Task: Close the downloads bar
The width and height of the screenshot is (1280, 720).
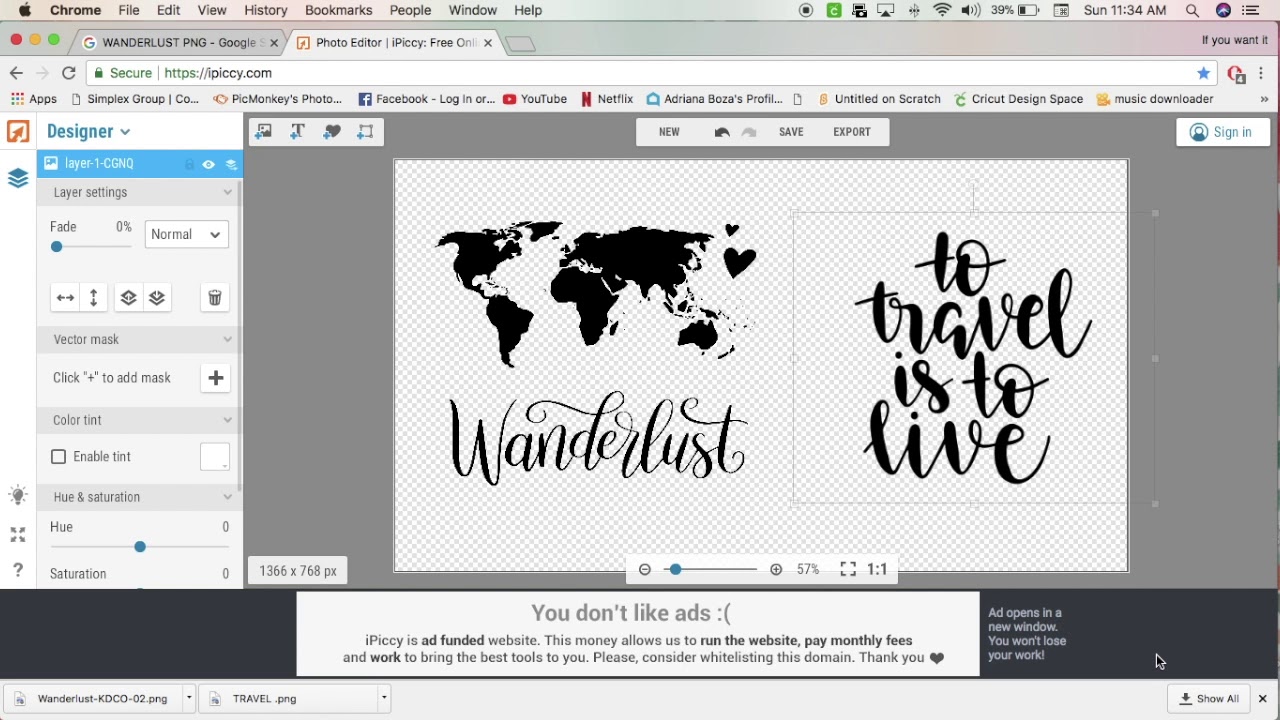Action: tap(1263, 699)
